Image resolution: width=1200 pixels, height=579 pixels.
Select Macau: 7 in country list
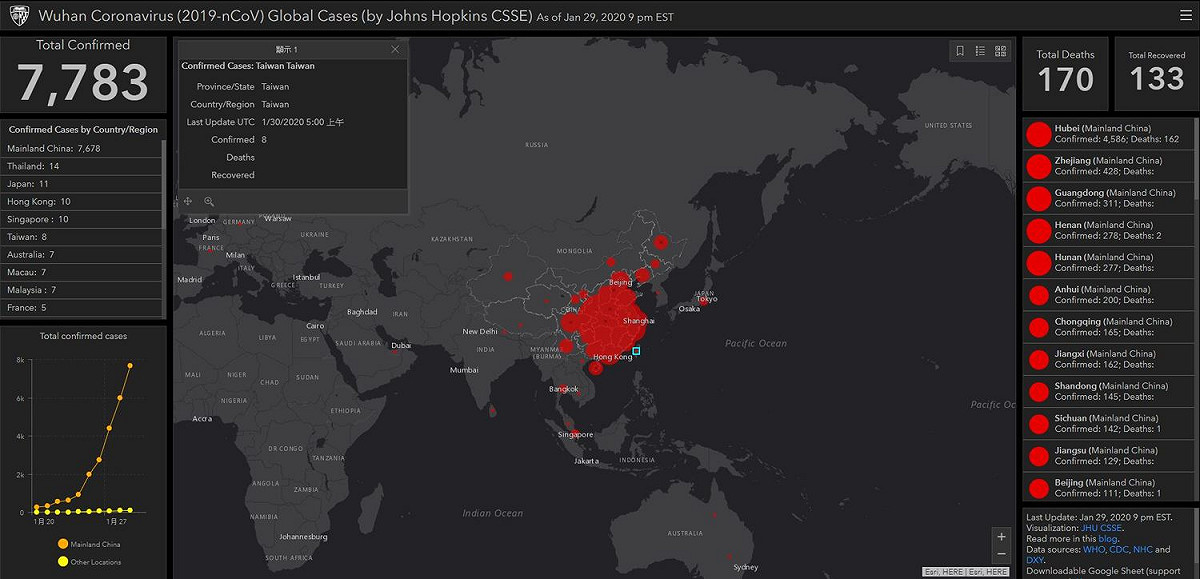(x=82, y=272)
